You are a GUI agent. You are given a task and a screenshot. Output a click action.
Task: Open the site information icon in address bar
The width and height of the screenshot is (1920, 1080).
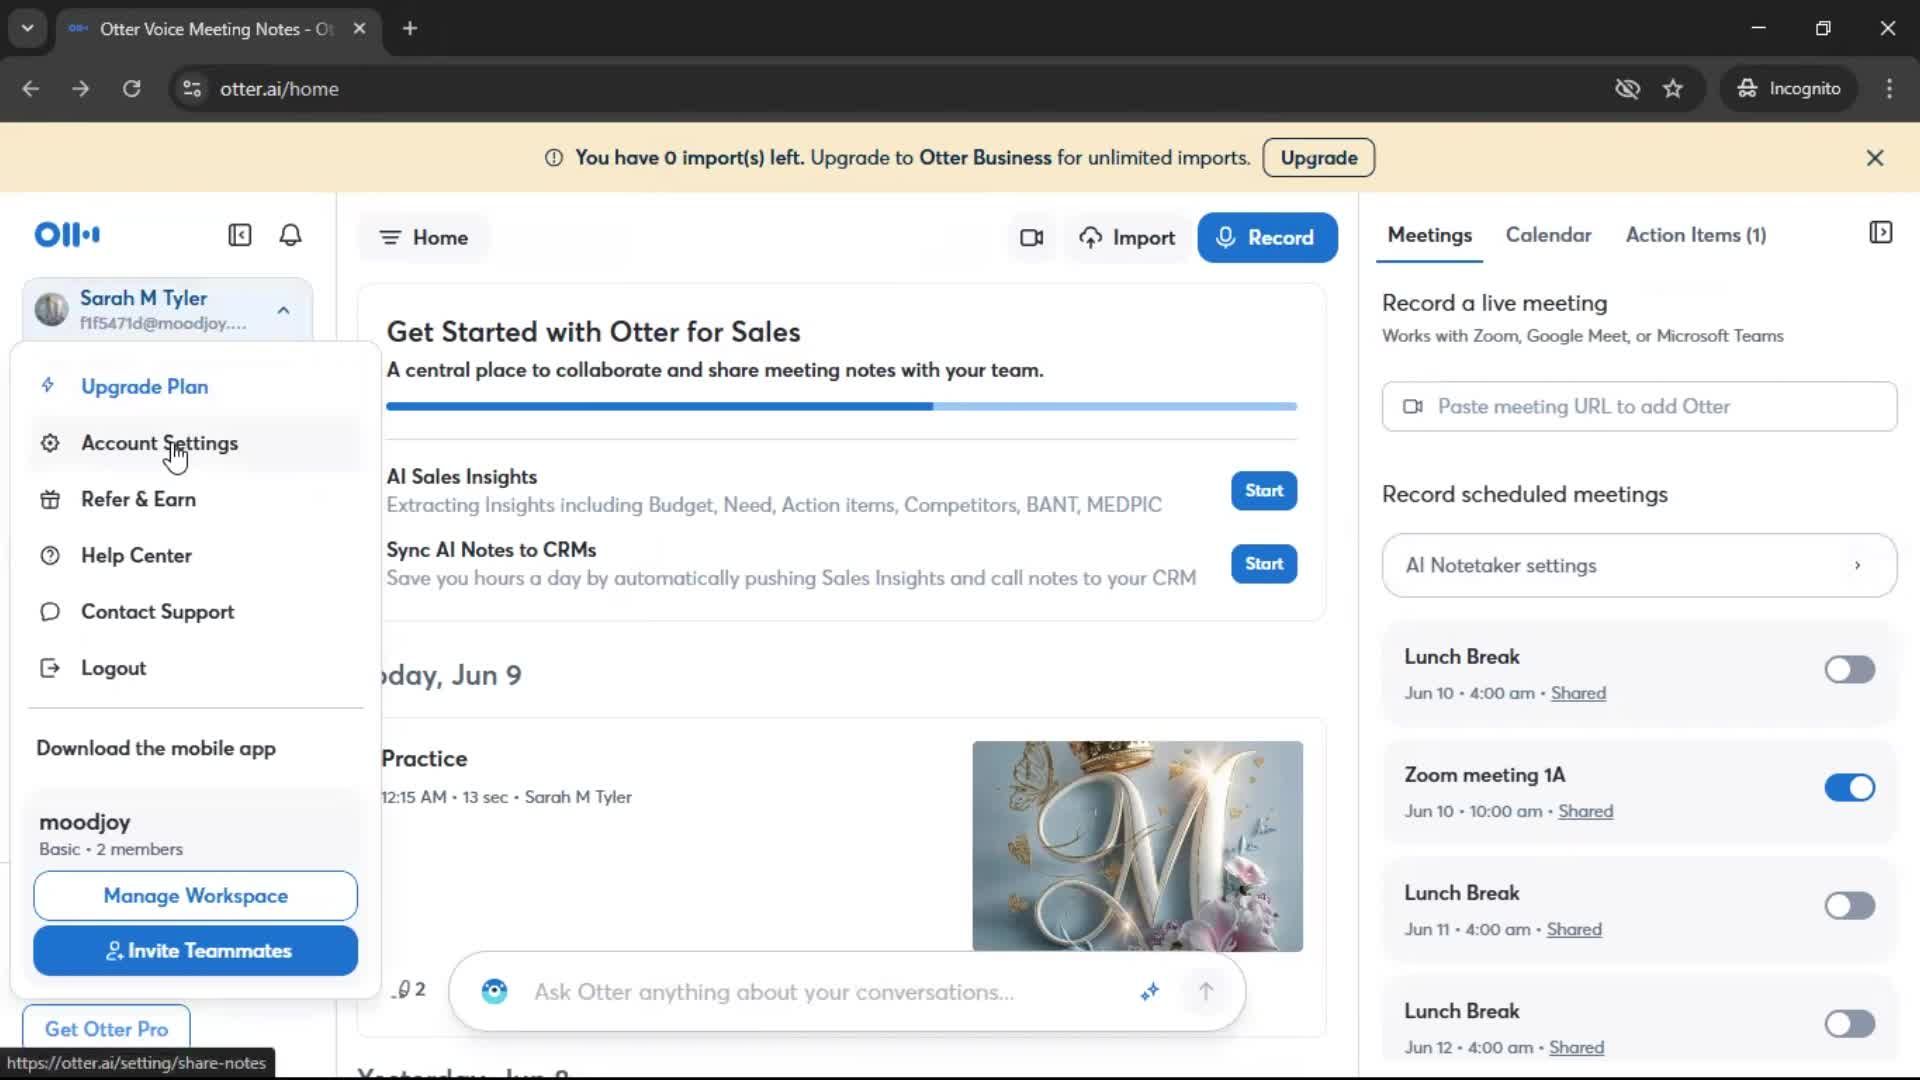click(192, 89)
